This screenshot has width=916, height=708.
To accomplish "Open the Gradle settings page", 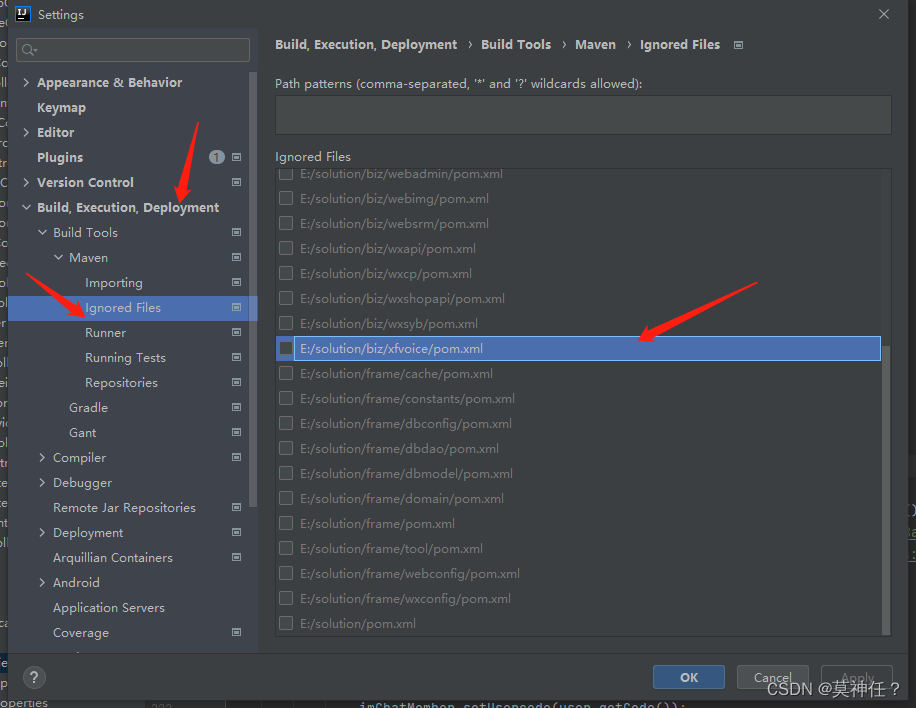I will [89, 408].
